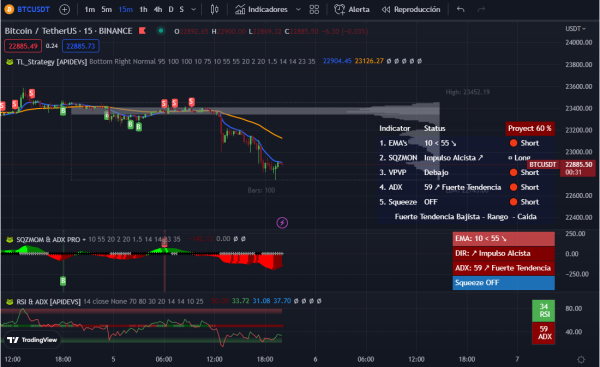Select the 4h timeframe
The height and width of the screenshot is (367, 600).
pos(158,10)
